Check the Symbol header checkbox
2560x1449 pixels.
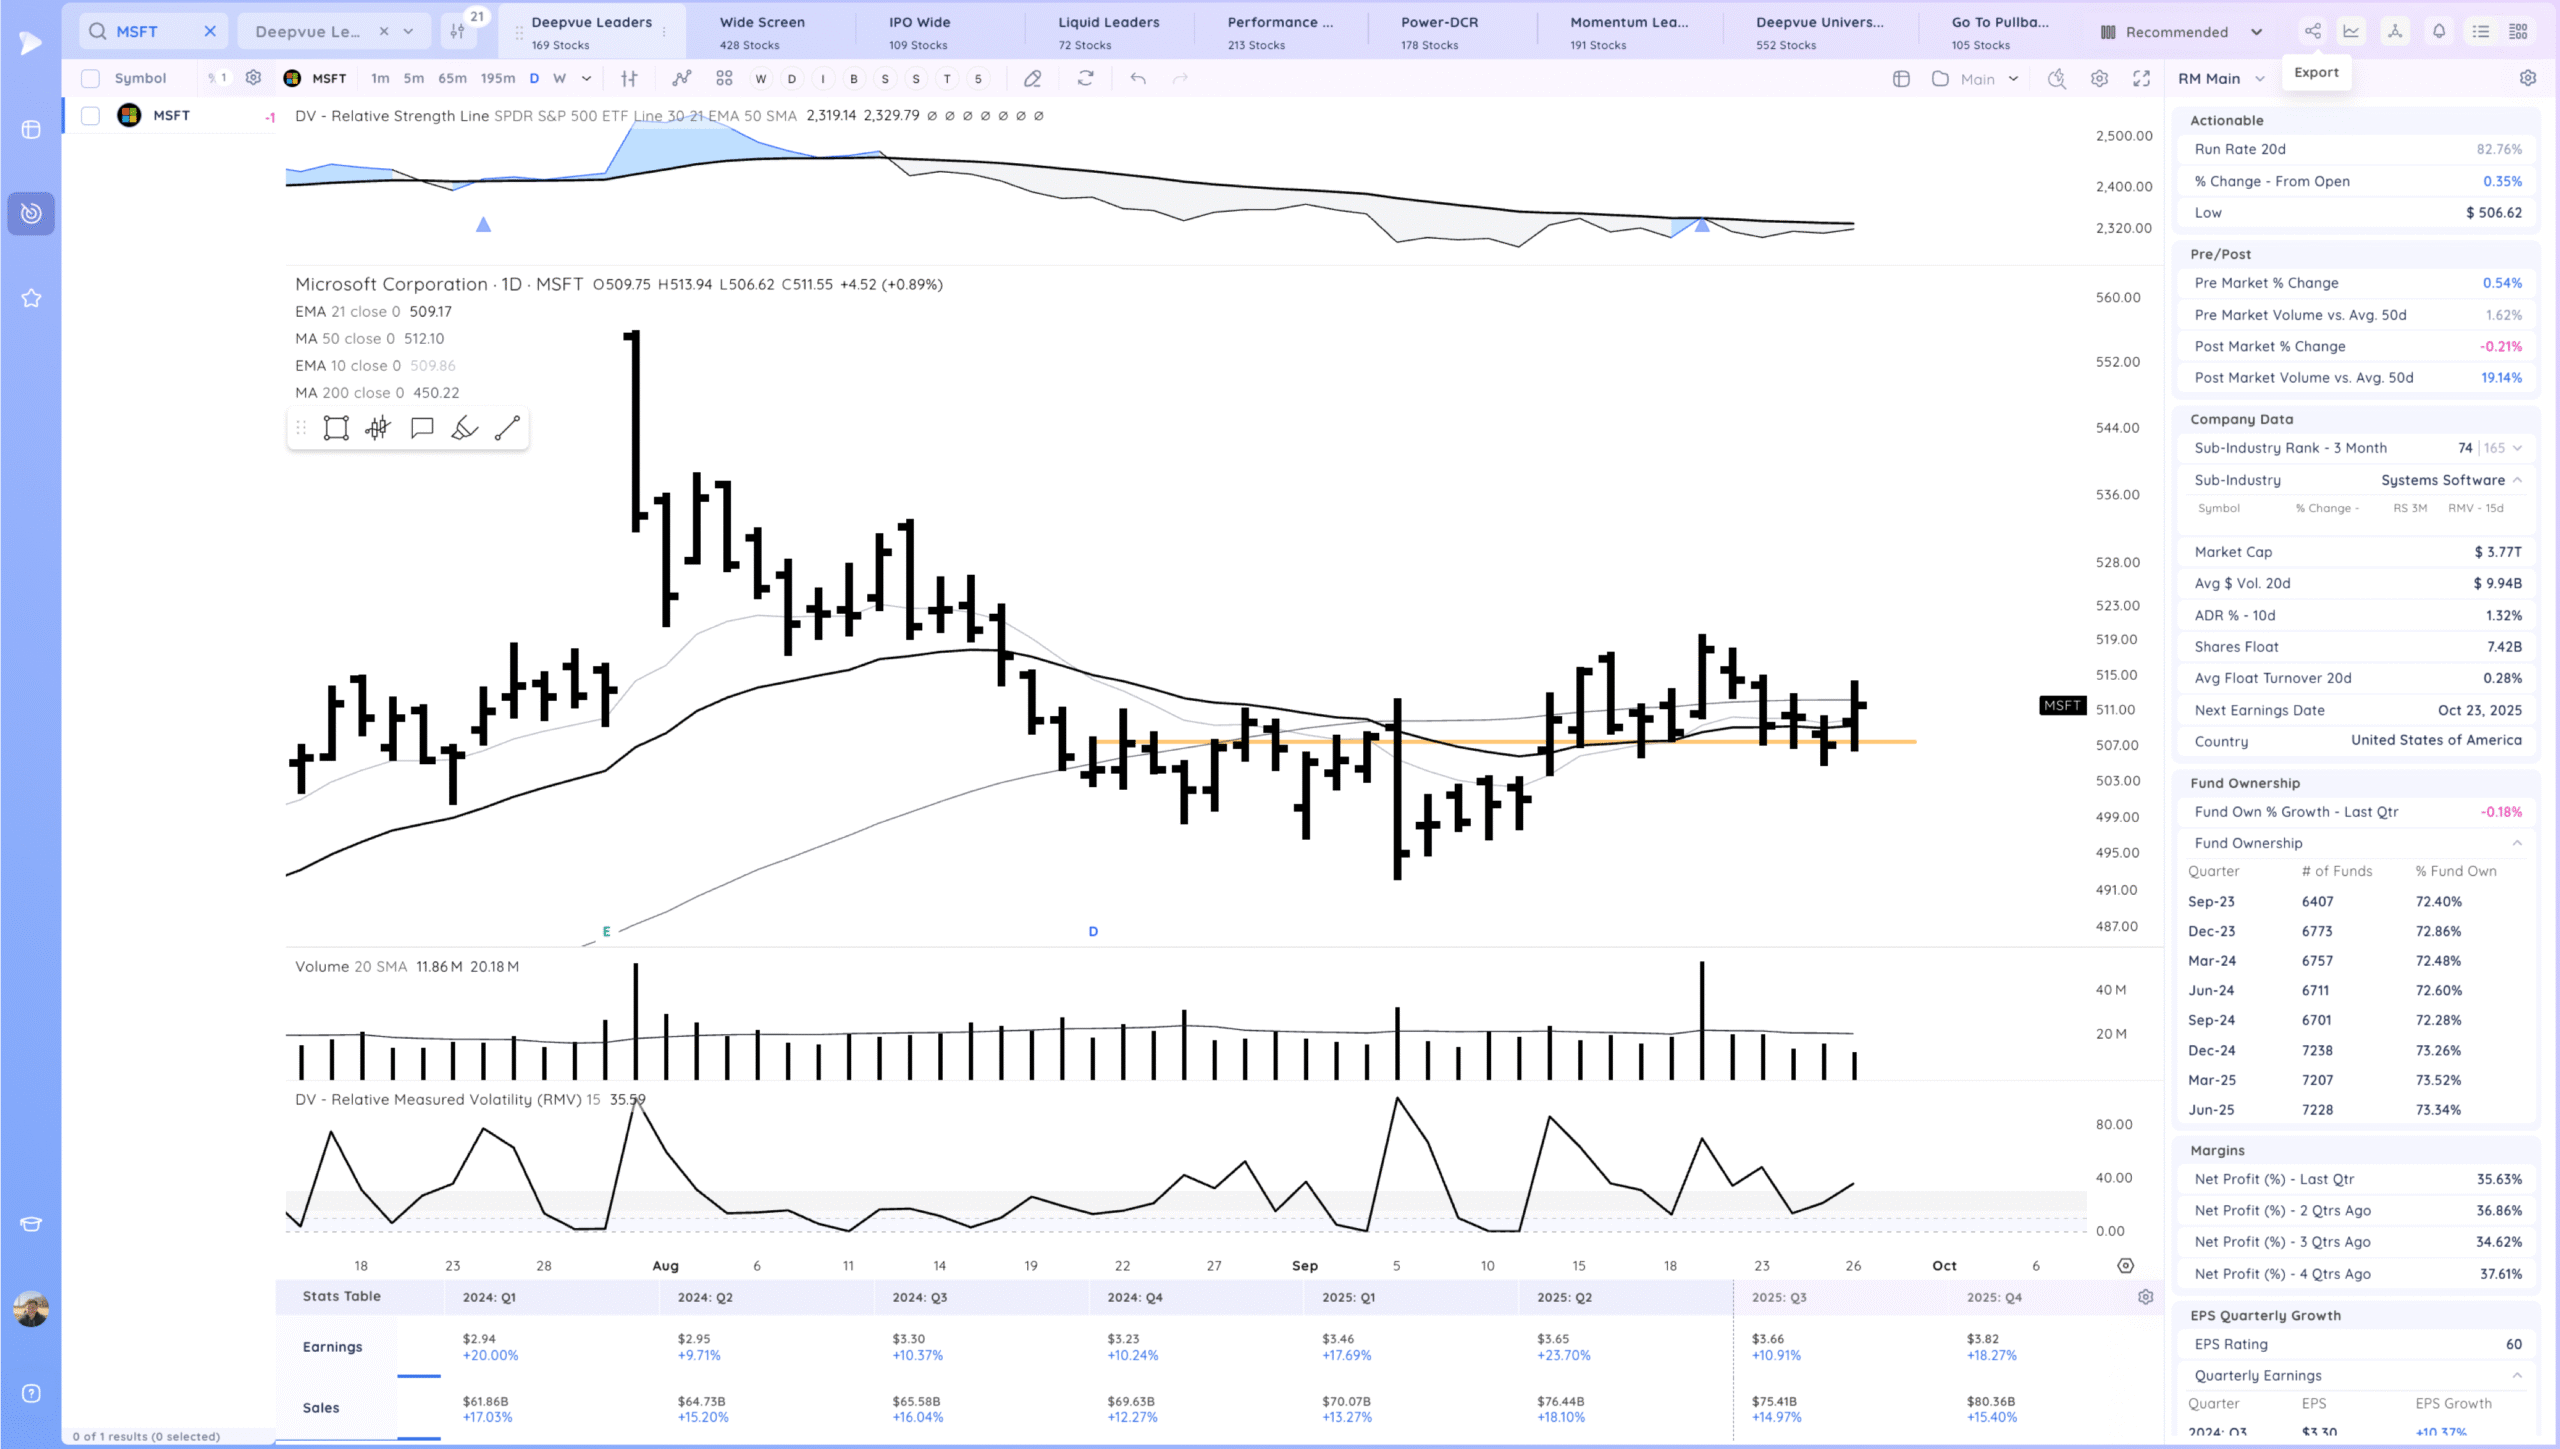click(90, 78)
